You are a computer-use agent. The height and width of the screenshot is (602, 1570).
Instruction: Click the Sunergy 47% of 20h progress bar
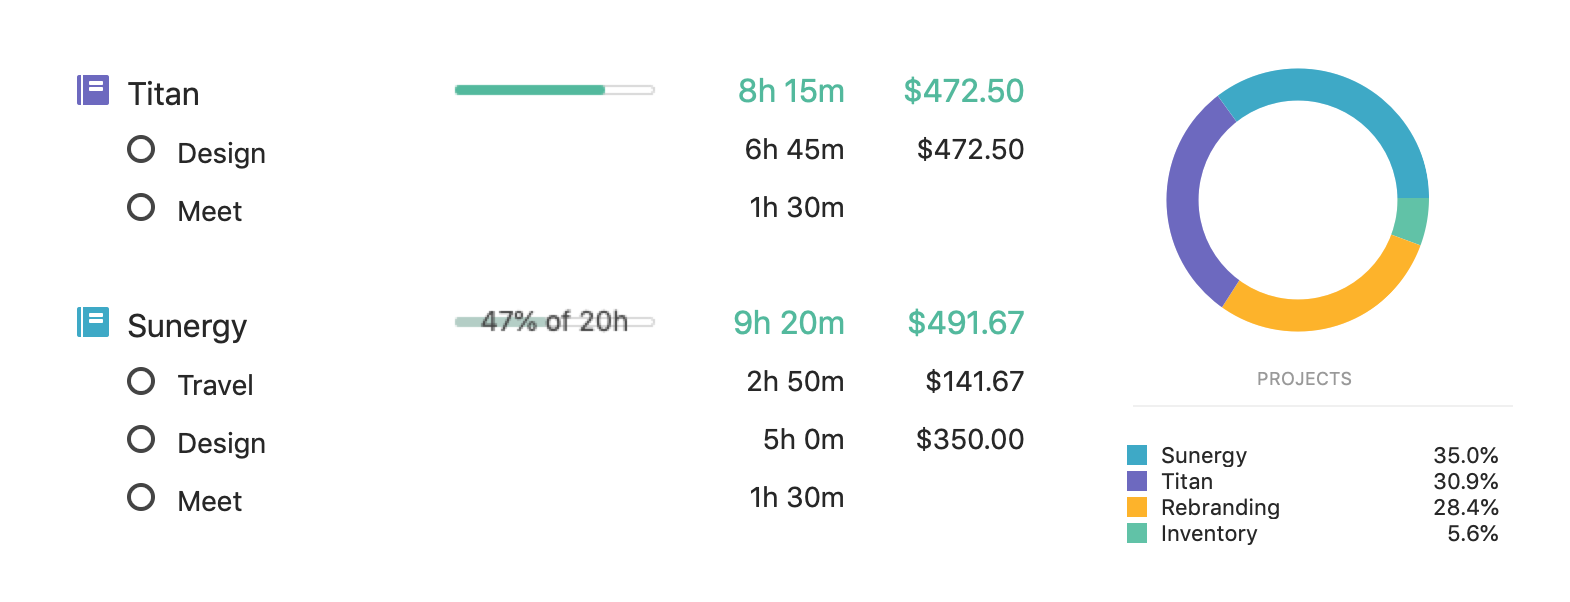[554, 322]
